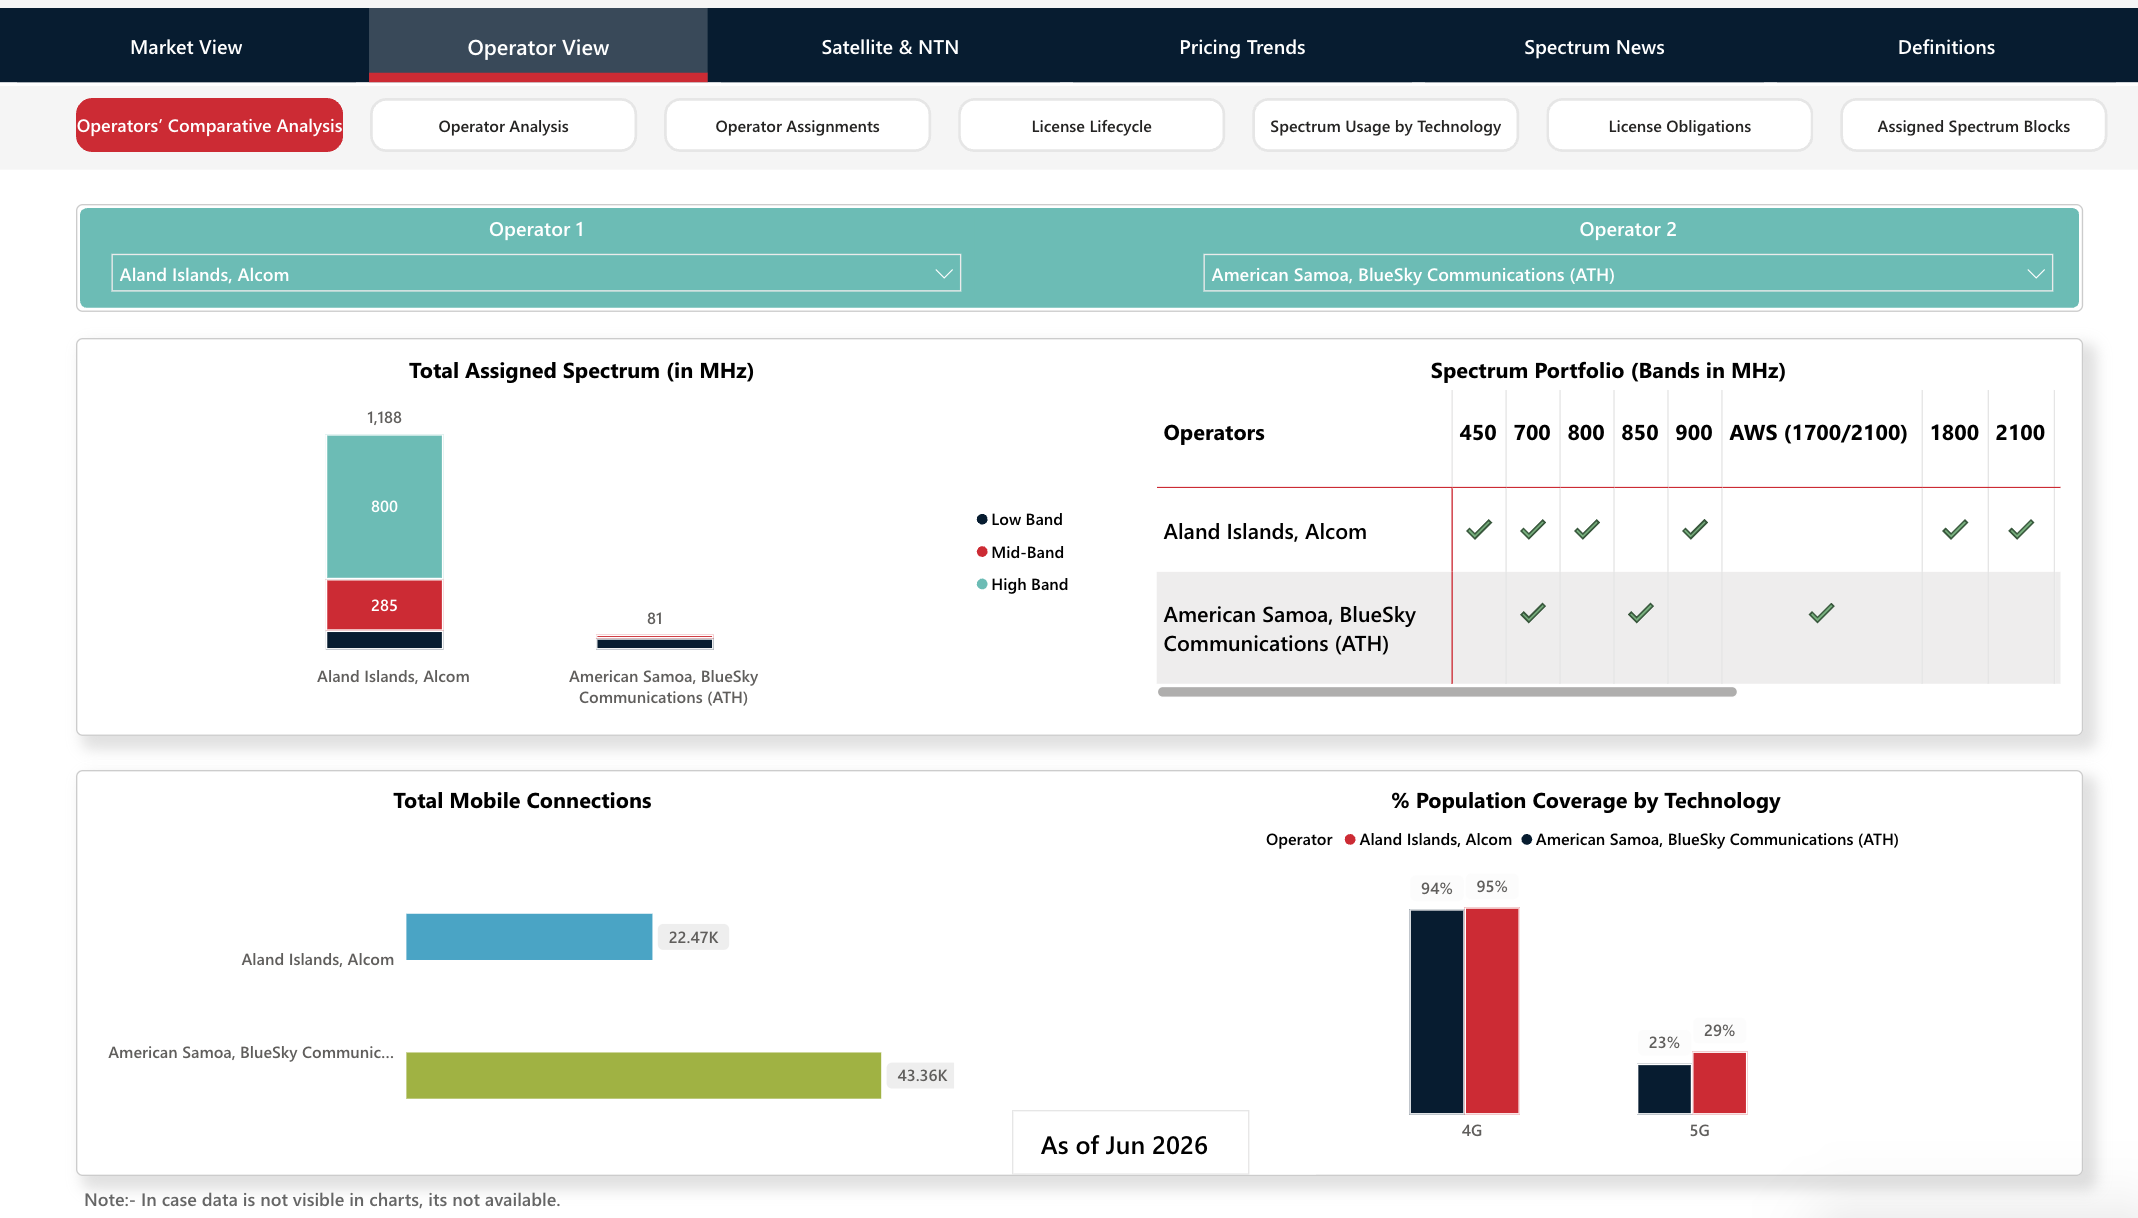2138x1218 pixels.
Task: Click Alcom's 900 band checkmark
Action: pos(1694,530)
